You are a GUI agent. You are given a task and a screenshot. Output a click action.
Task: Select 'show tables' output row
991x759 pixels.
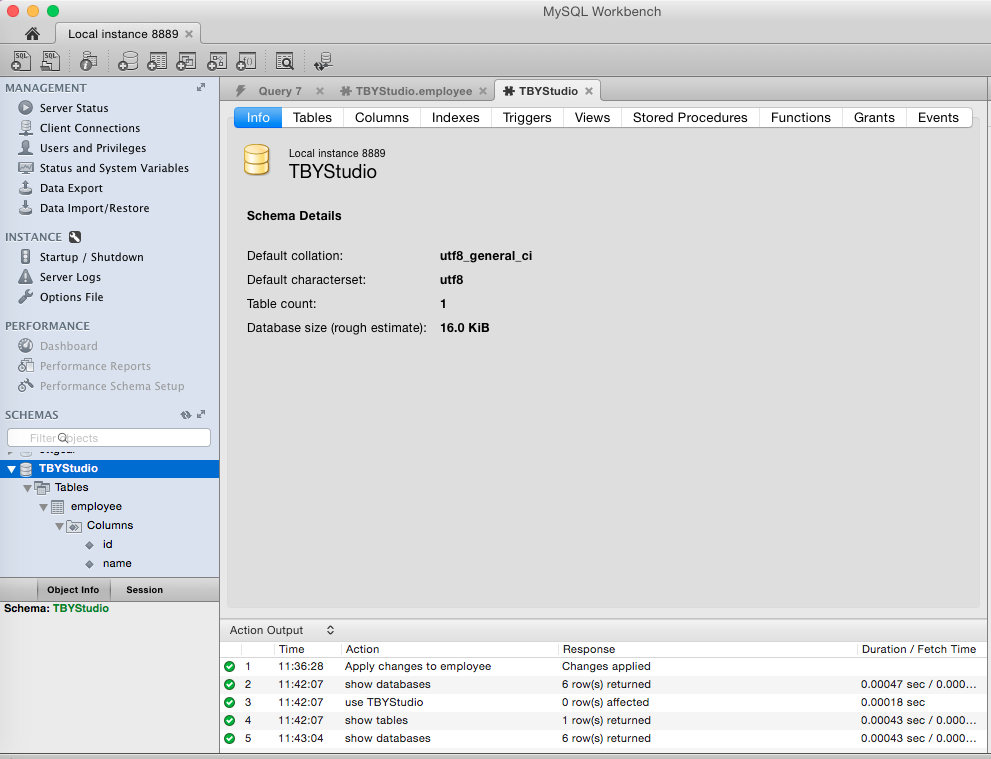pyautogui.click(x=603, y=720)
